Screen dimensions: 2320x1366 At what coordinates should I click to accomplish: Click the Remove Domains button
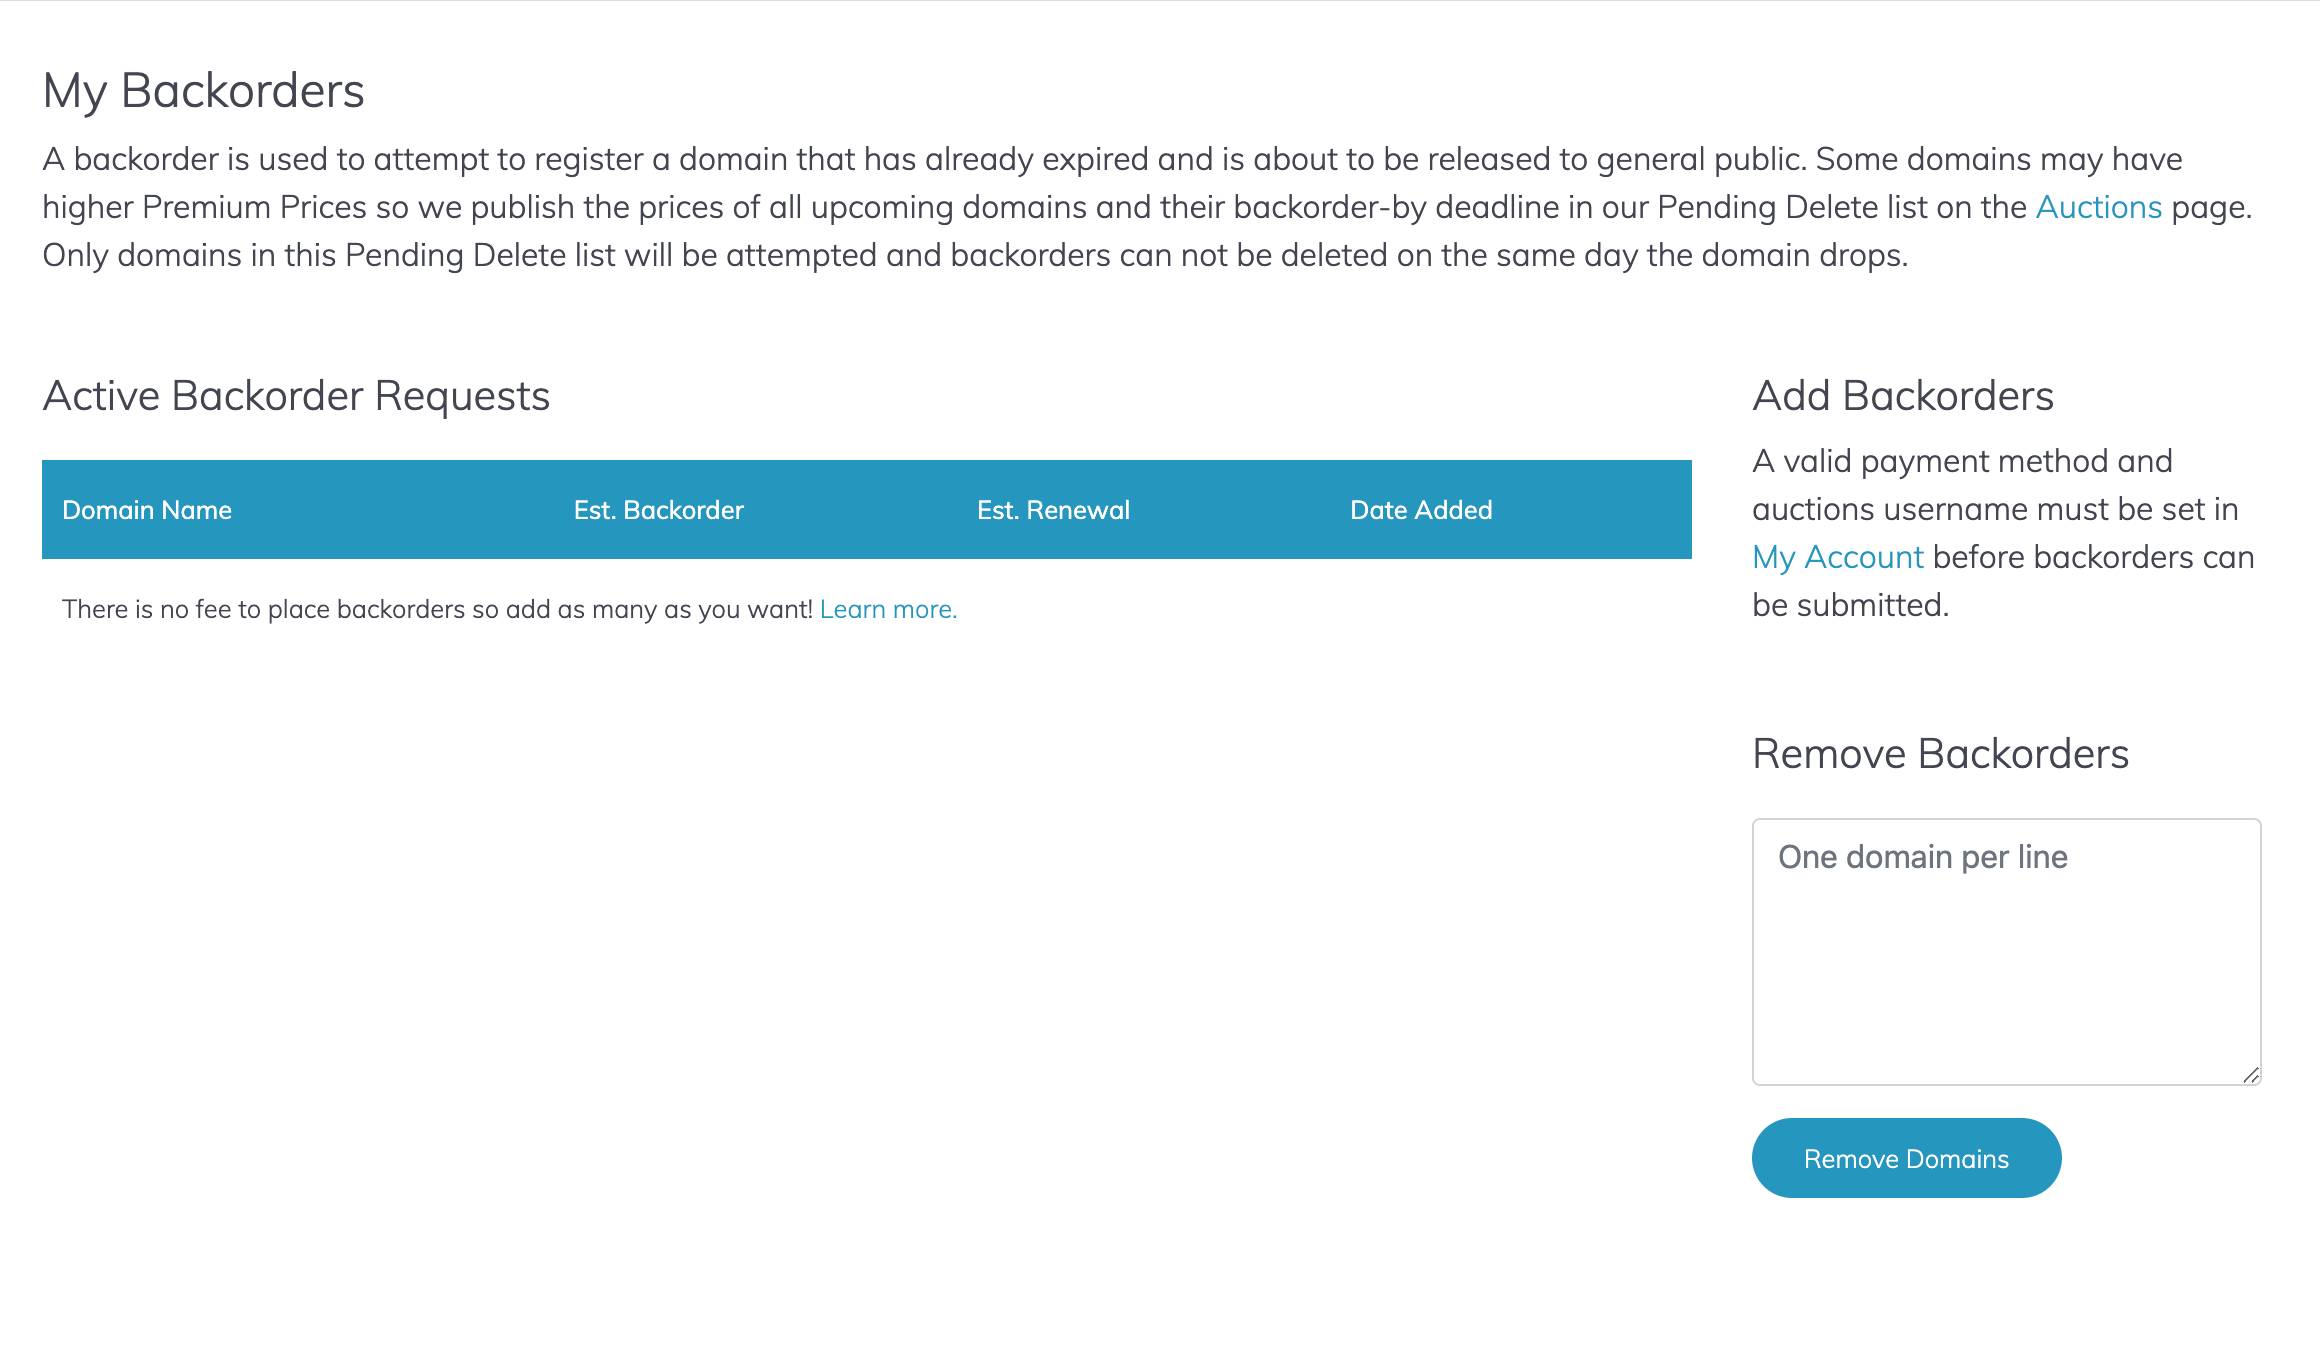1906,1158
